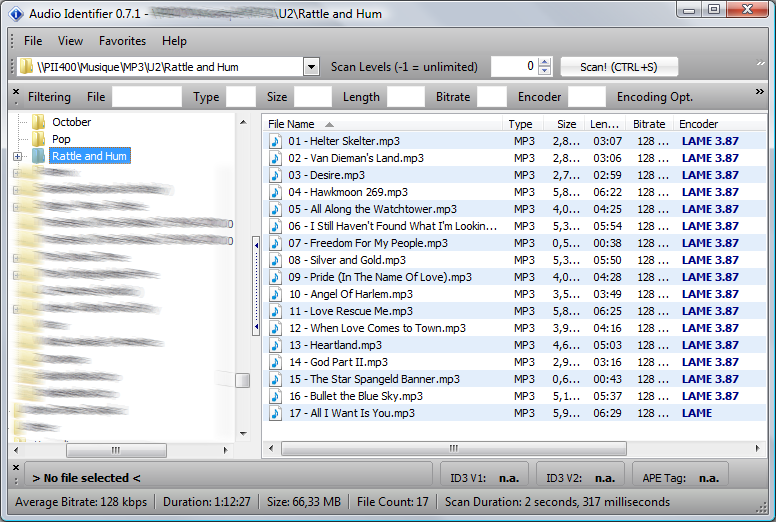Click the Encoder filter input field

pyautogui.click(x=586, y=96)
